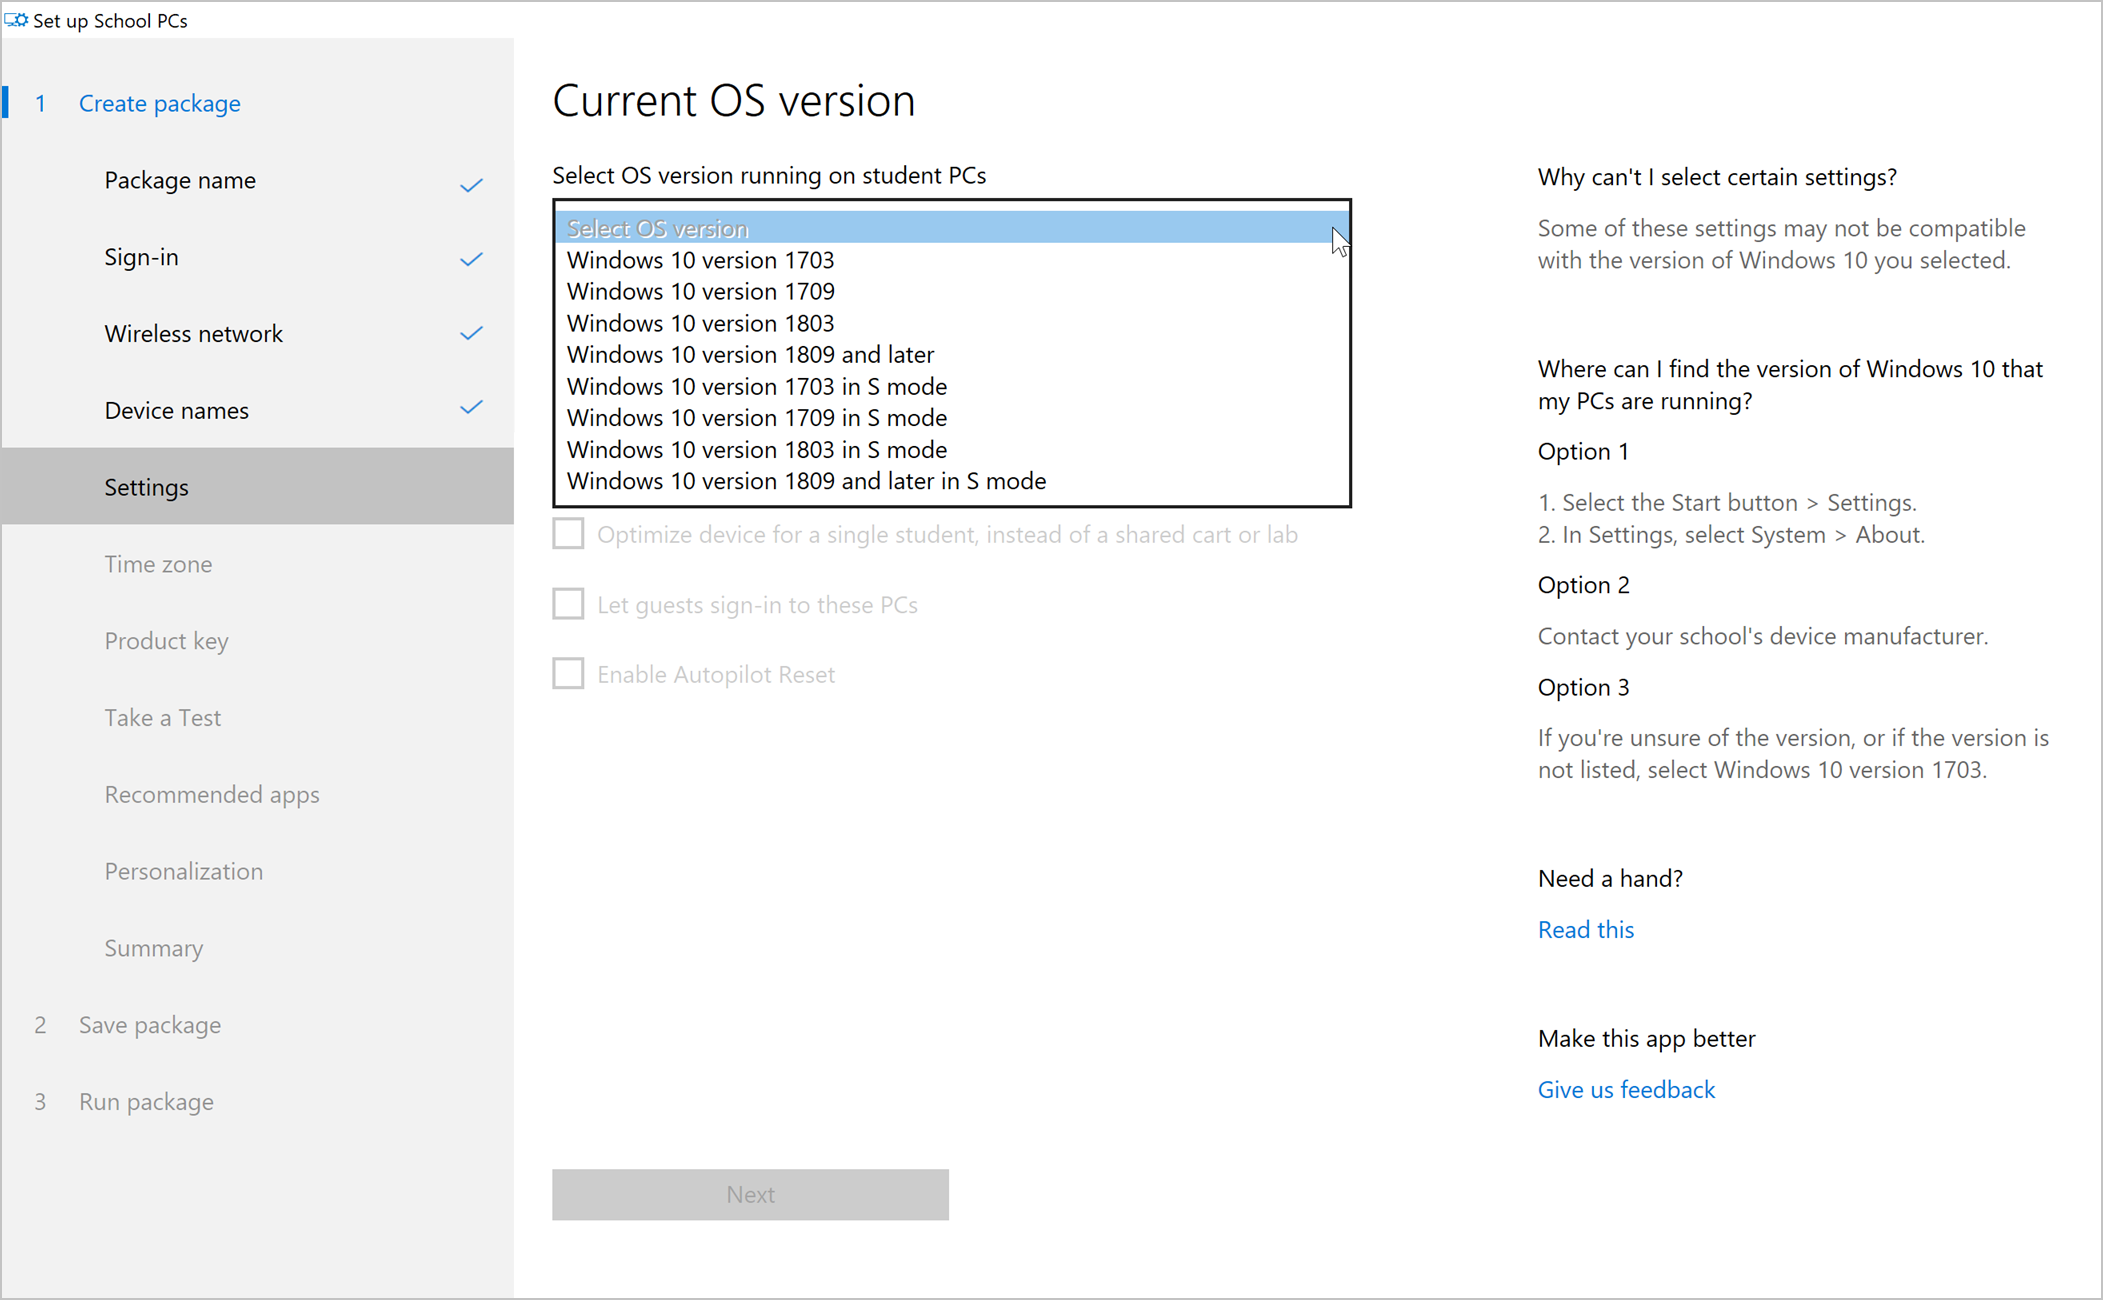Toggle the Enable Autopilot Reset checkbox
Viewport: 2103px width, 1300px height.
[568, 674]
